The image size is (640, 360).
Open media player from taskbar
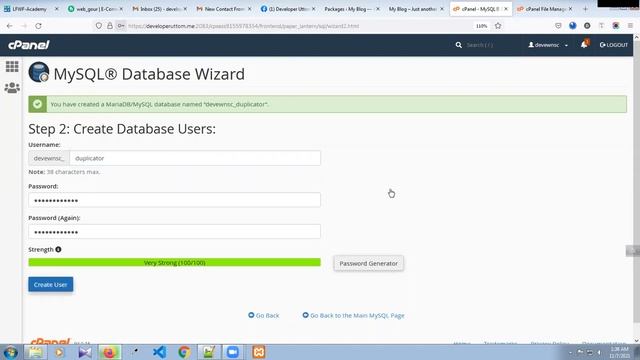60,352
